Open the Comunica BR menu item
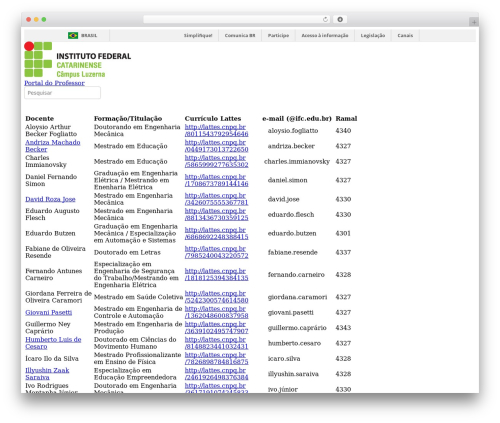Viewport: 500px width, 423px height. pos(240,35)
